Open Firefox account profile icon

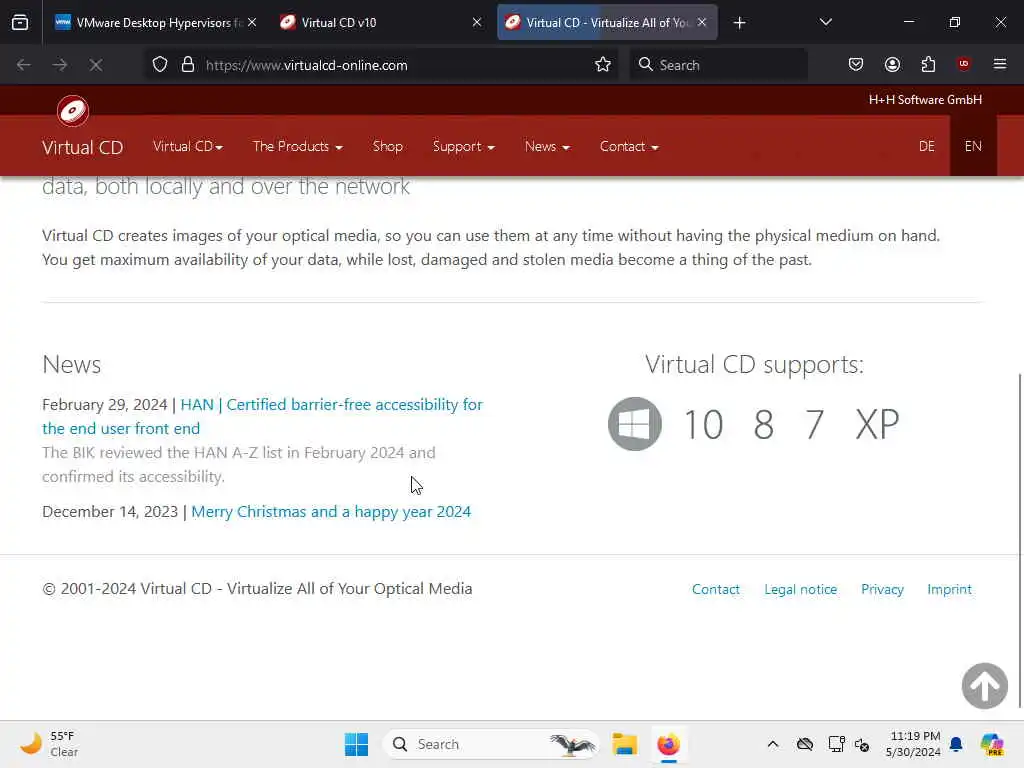point(892,65)
